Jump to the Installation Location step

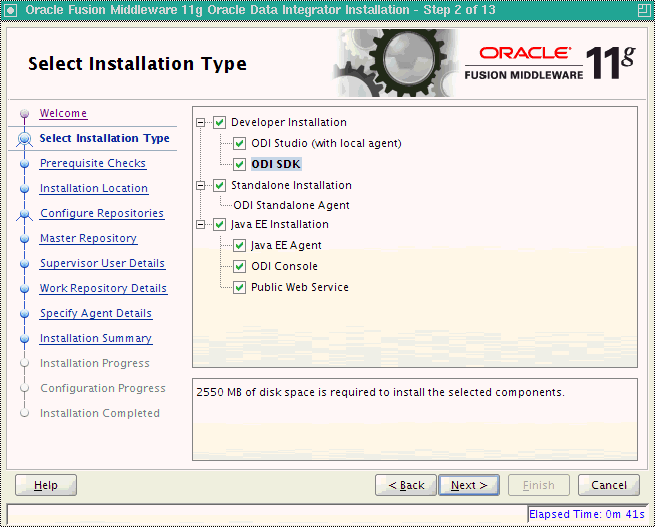pos(94,188)
